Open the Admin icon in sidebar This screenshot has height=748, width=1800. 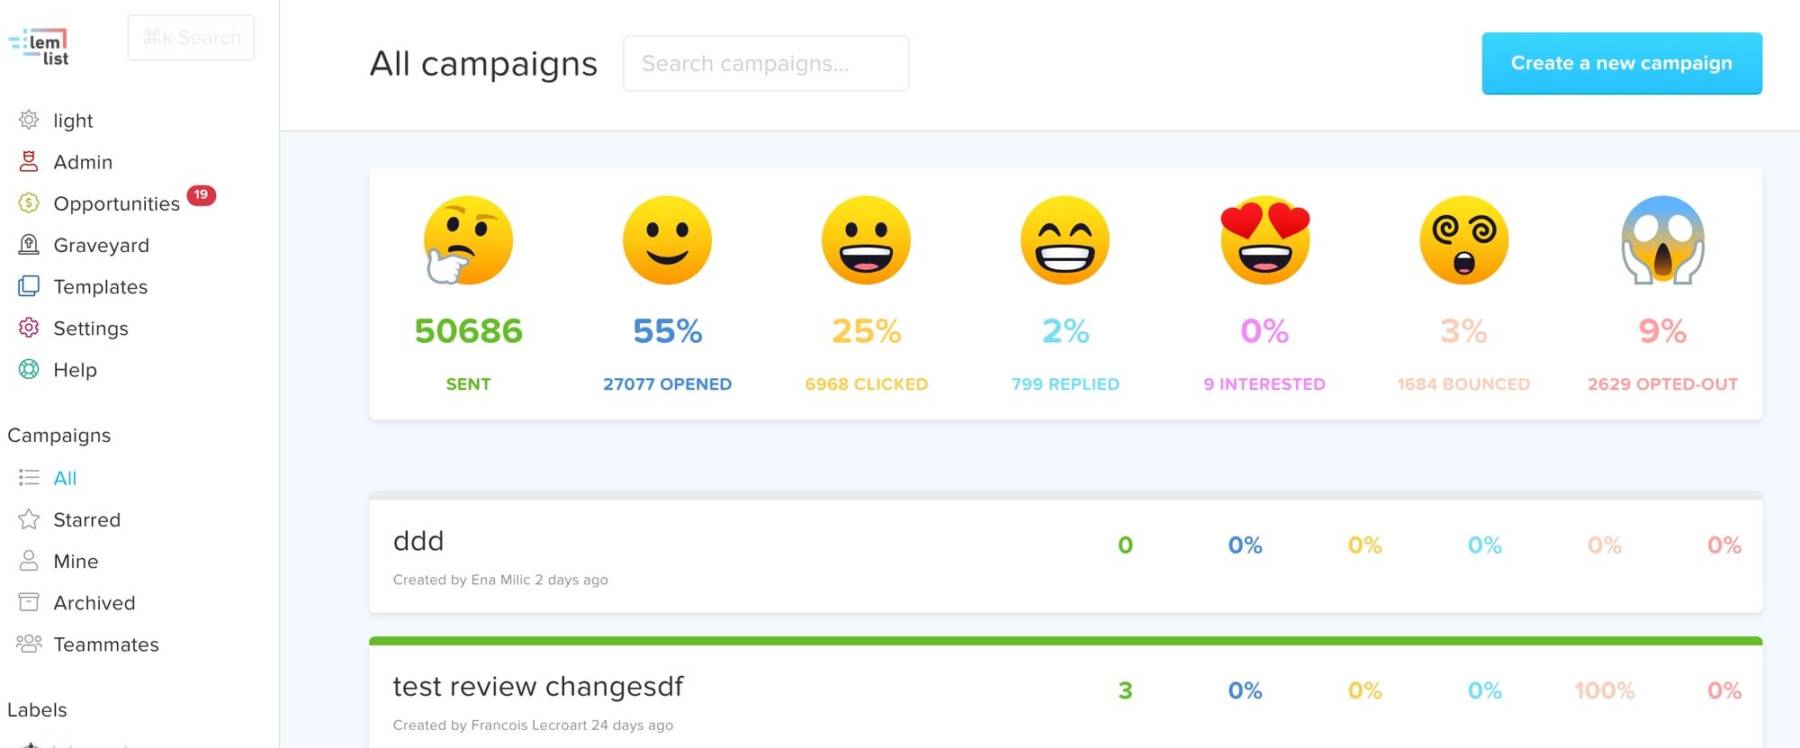(29, 162)
